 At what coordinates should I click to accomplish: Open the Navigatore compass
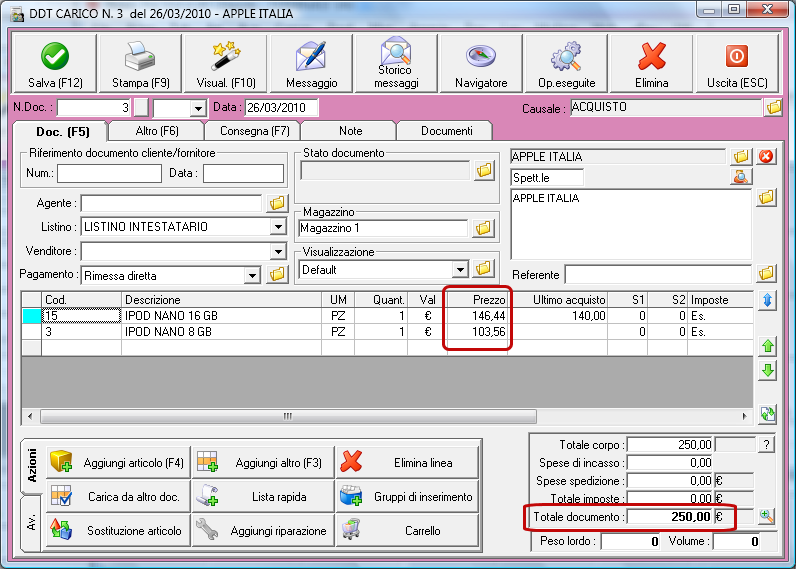pyautogui.click(x=481, y=63)
